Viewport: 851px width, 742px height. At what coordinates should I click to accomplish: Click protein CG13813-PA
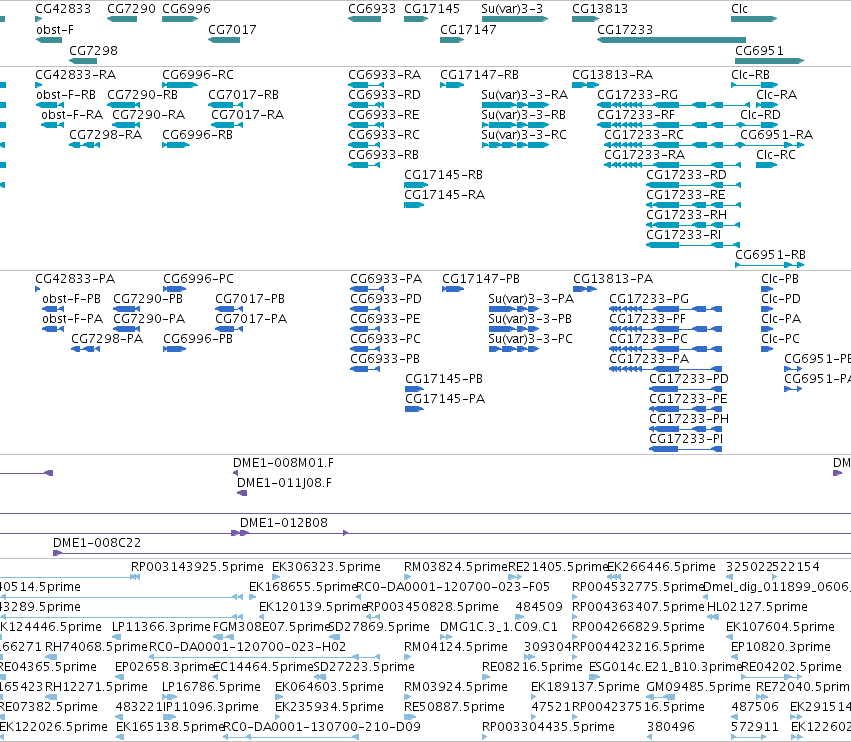[613, 279]
